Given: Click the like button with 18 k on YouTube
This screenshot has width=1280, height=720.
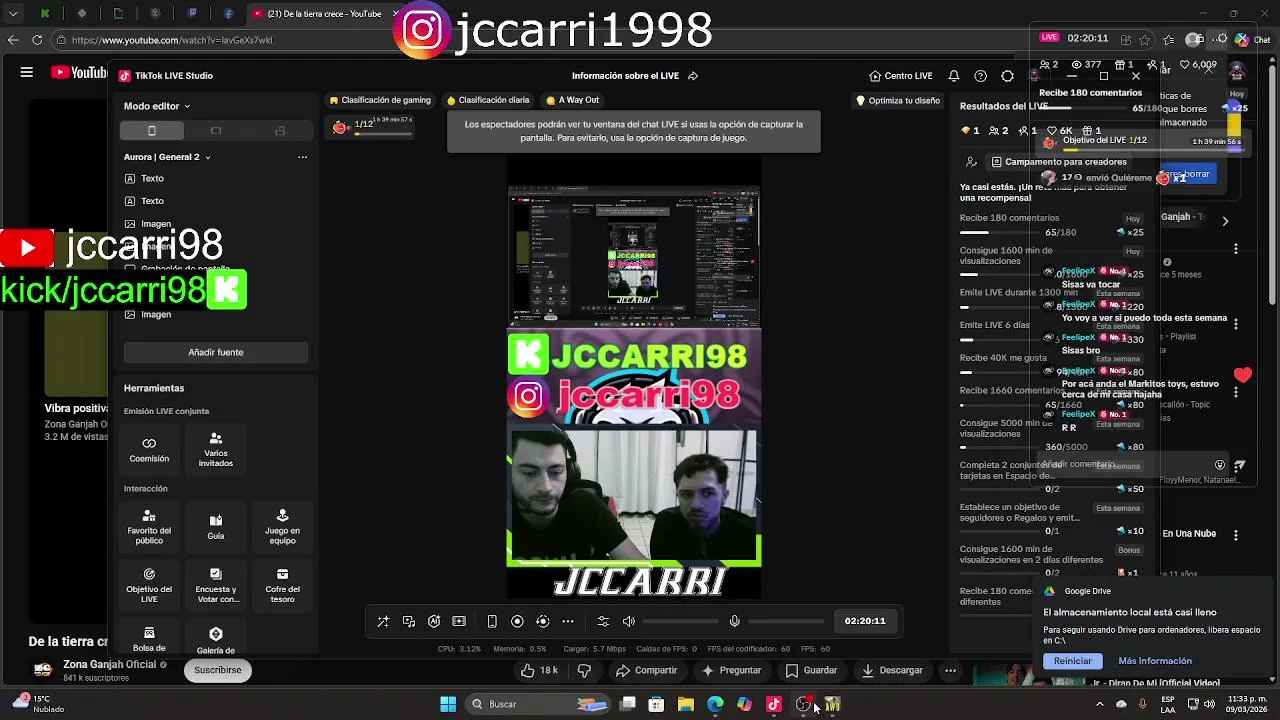Looking at the screenshot, I should (539, 670).
